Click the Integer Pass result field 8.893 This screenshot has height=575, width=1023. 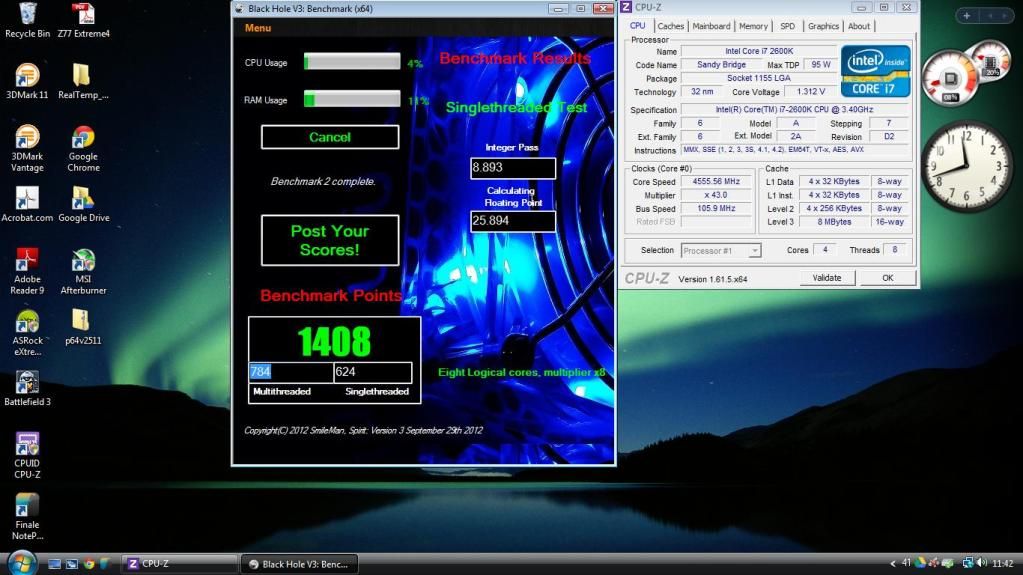click(513, 168)
